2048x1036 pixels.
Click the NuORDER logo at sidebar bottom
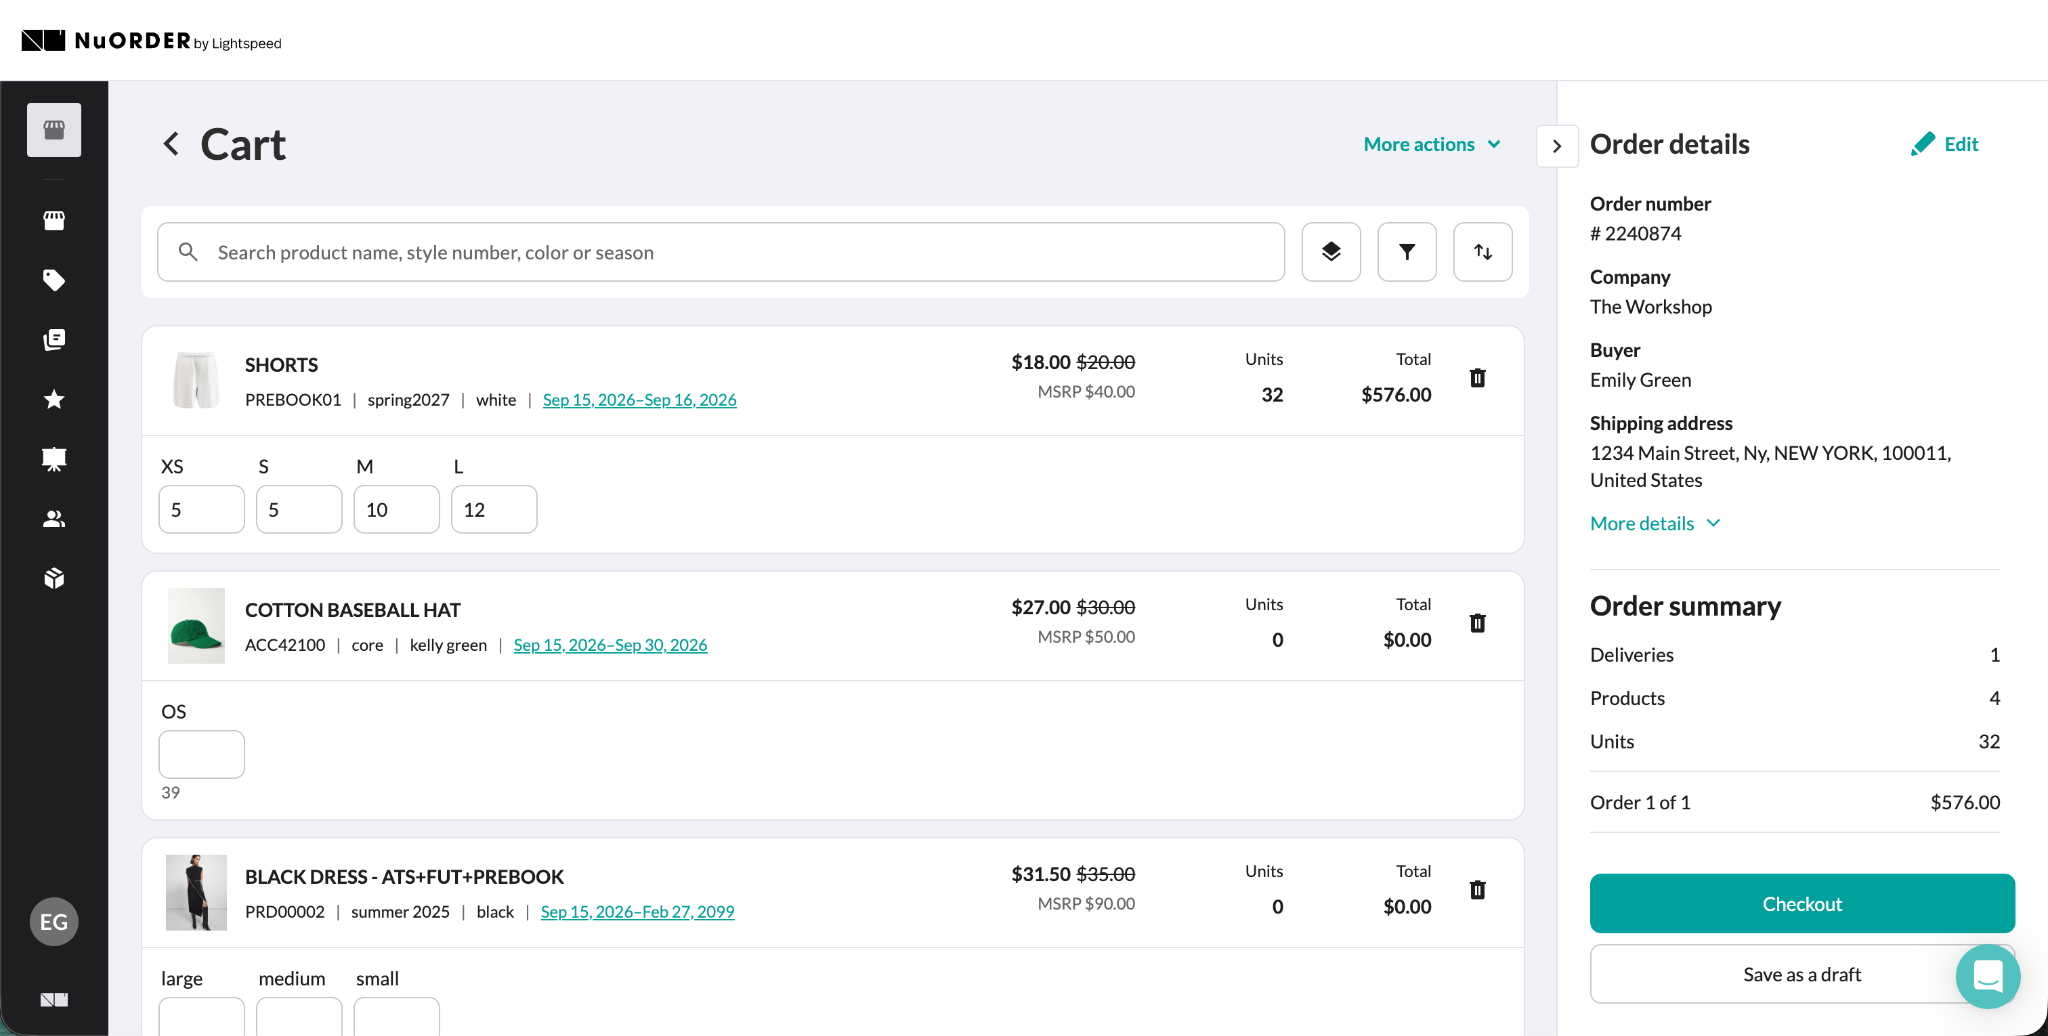54,1000
